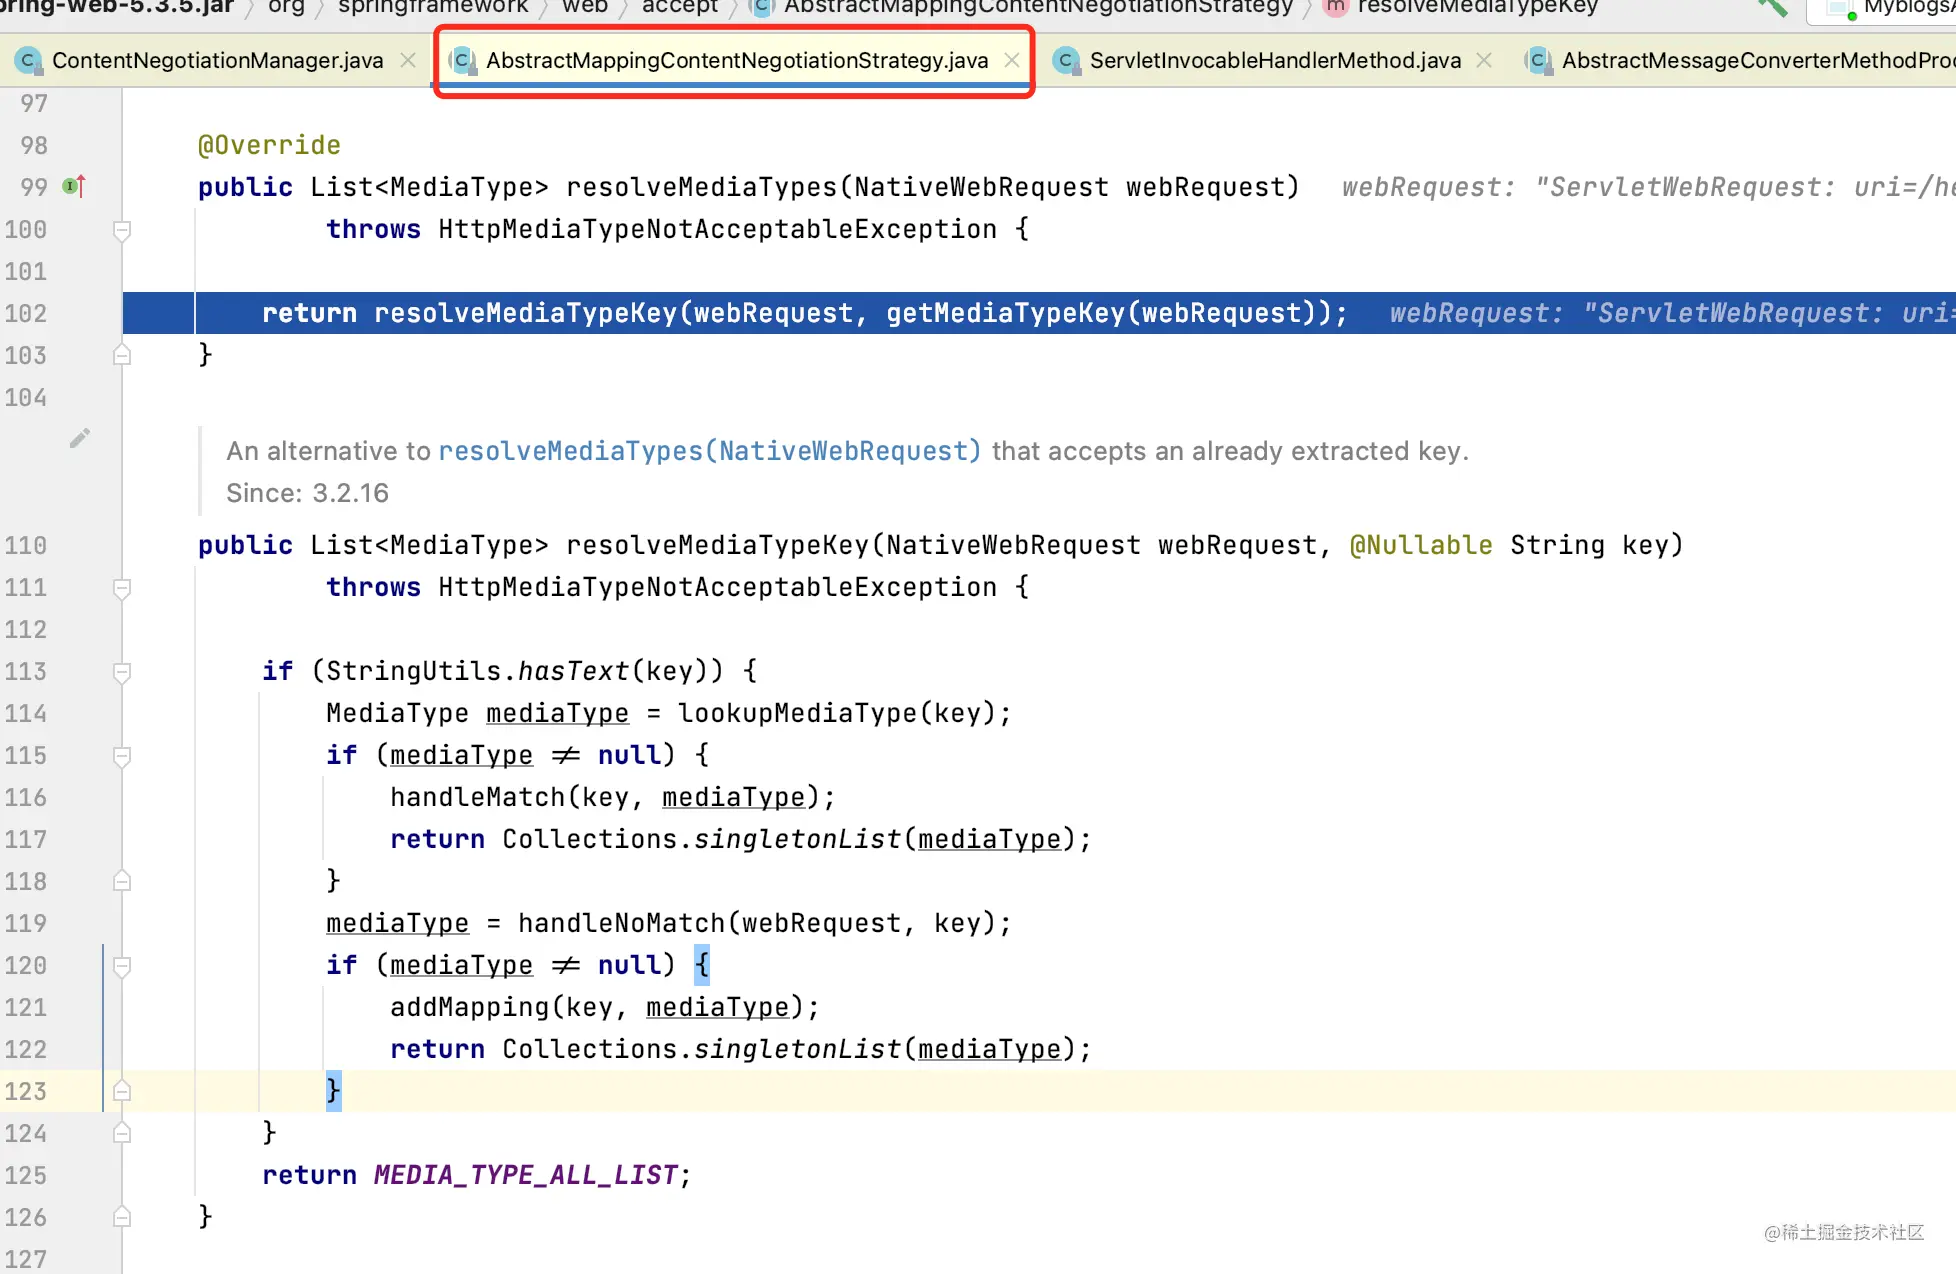1956x1274 pixels.
Task: Click the 'springframework' breadcrumb
Action: click(433, 7)
